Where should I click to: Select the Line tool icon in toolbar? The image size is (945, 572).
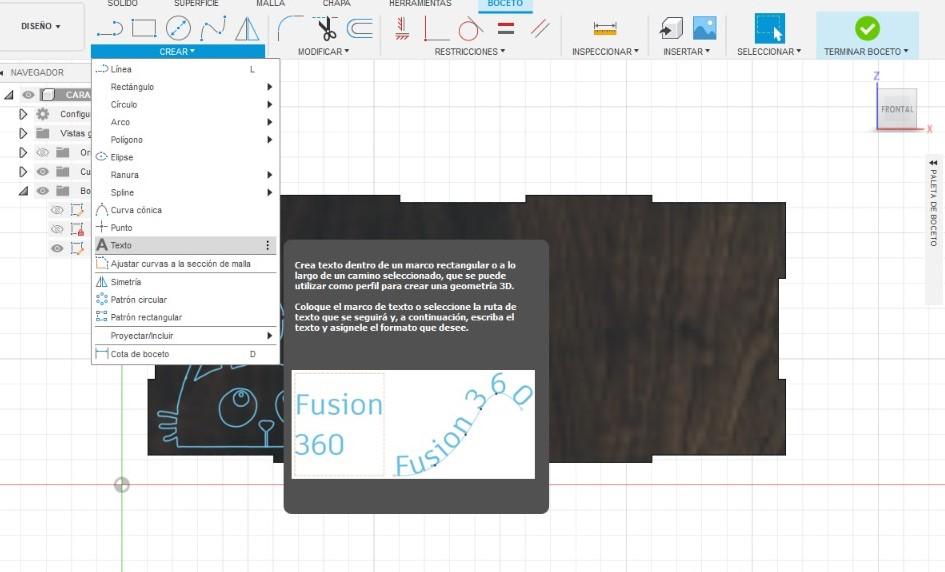[110, 28]
